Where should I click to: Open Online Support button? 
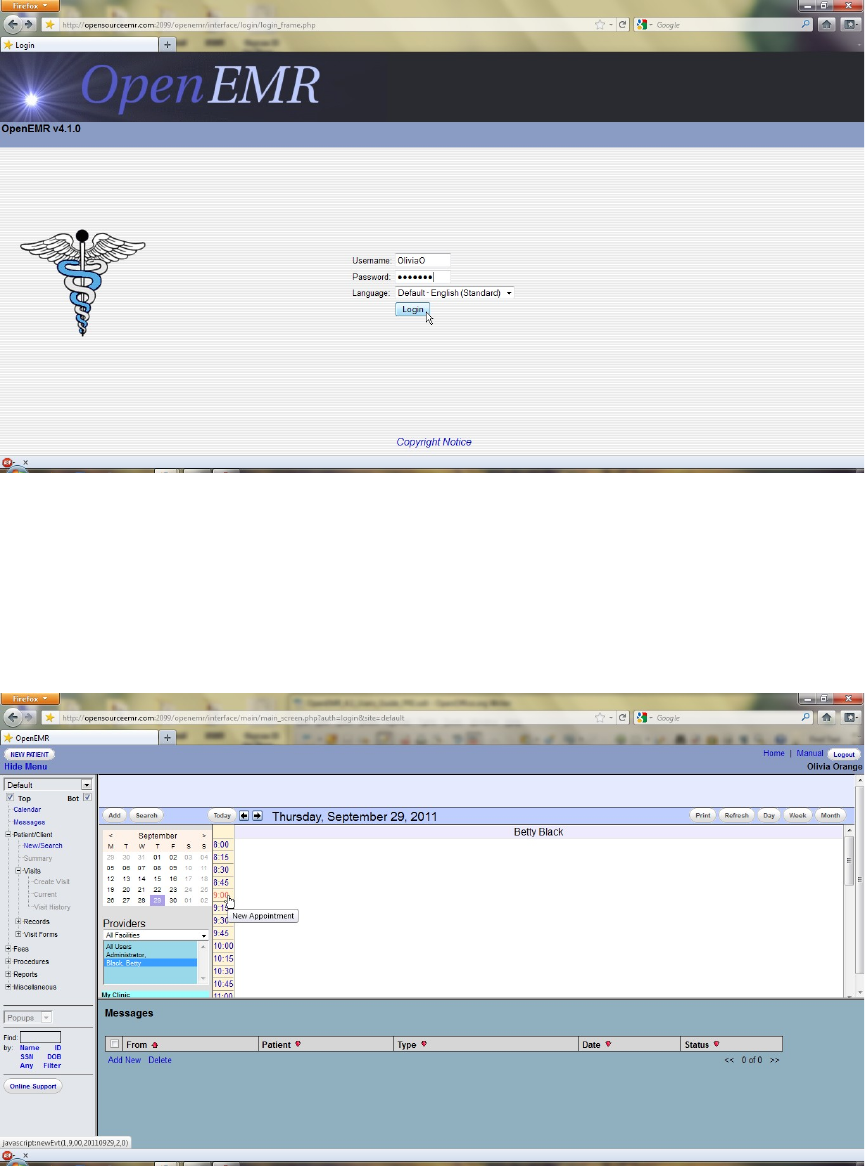point(33,1086)
